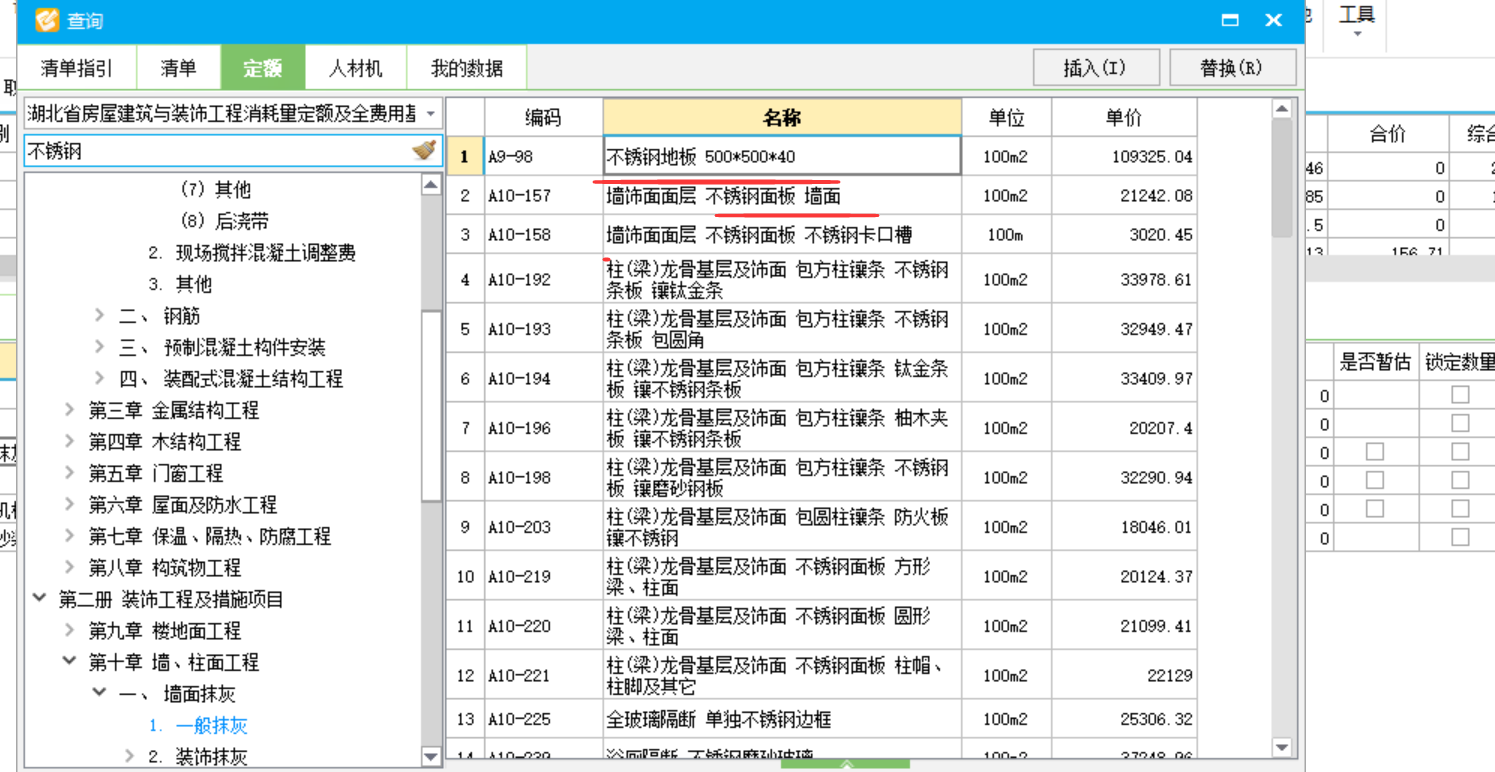Image resolution: width=1495 pixels, height=772 pixels.
Task: Open the 湖北省房屋建筑与装饰工程 quota library dropdown
Action: click(x=431, y=114)
